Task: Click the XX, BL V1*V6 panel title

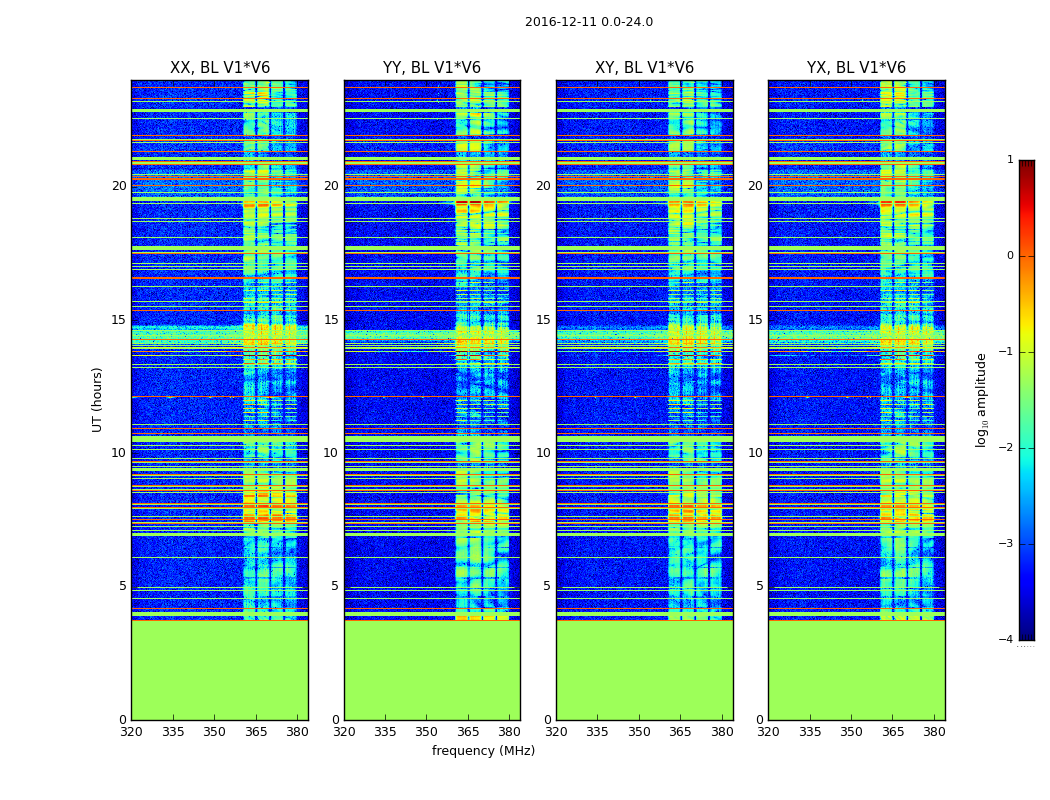Action: tap(220, 68)
